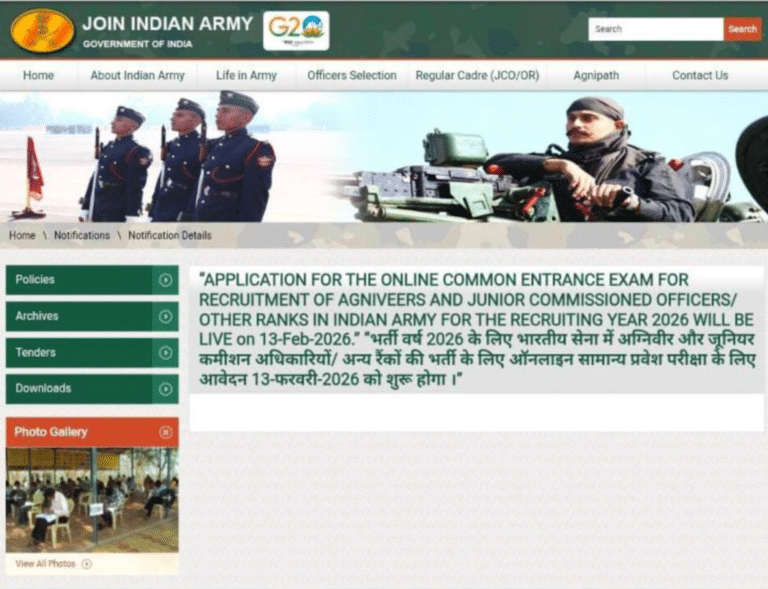Click the View All Photos link
This screenshot has width=768, height=589.
pyautogui.click(x=45, y=564)
